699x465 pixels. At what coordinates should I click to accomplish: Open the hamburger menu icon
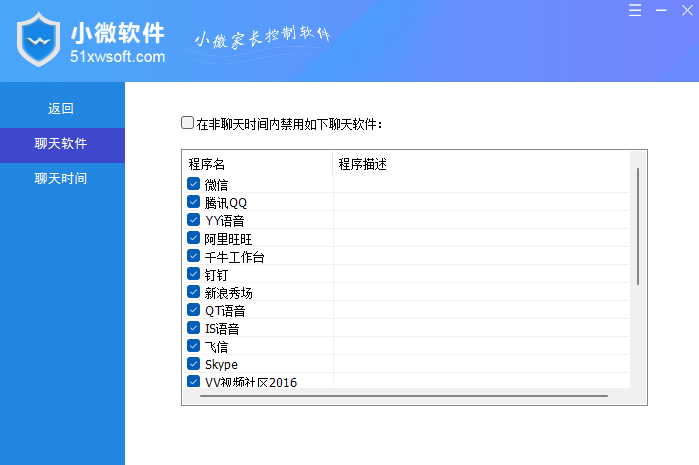635,10
